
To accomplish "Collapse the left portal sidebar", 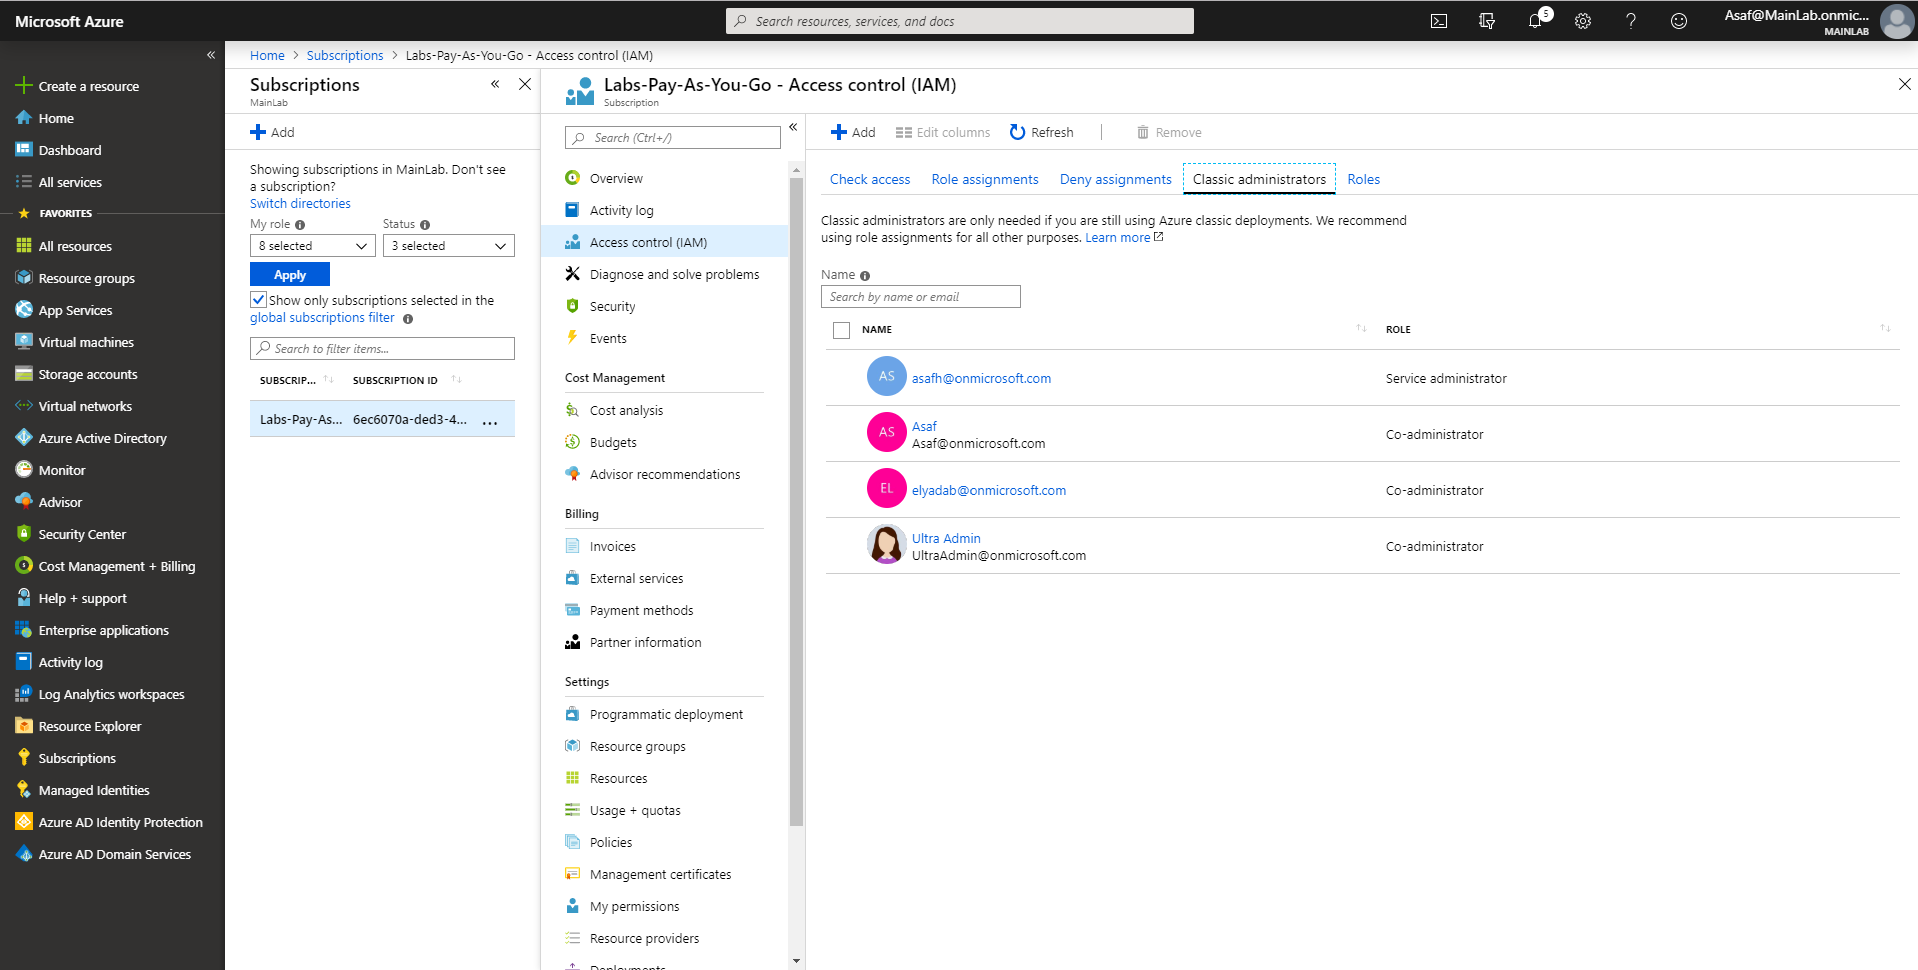I will coord(211,55).
